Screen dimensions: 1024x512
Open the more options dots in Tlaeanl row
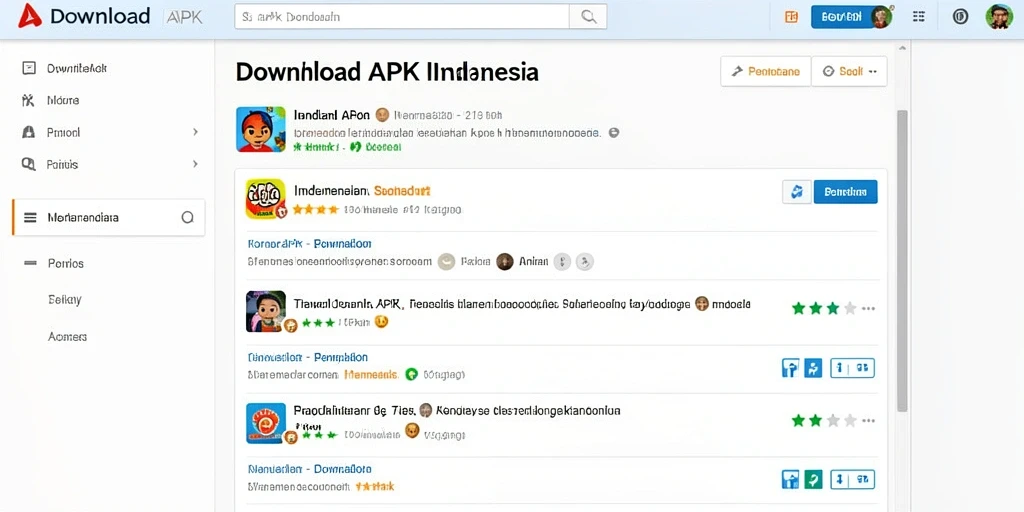coord(868,308)
